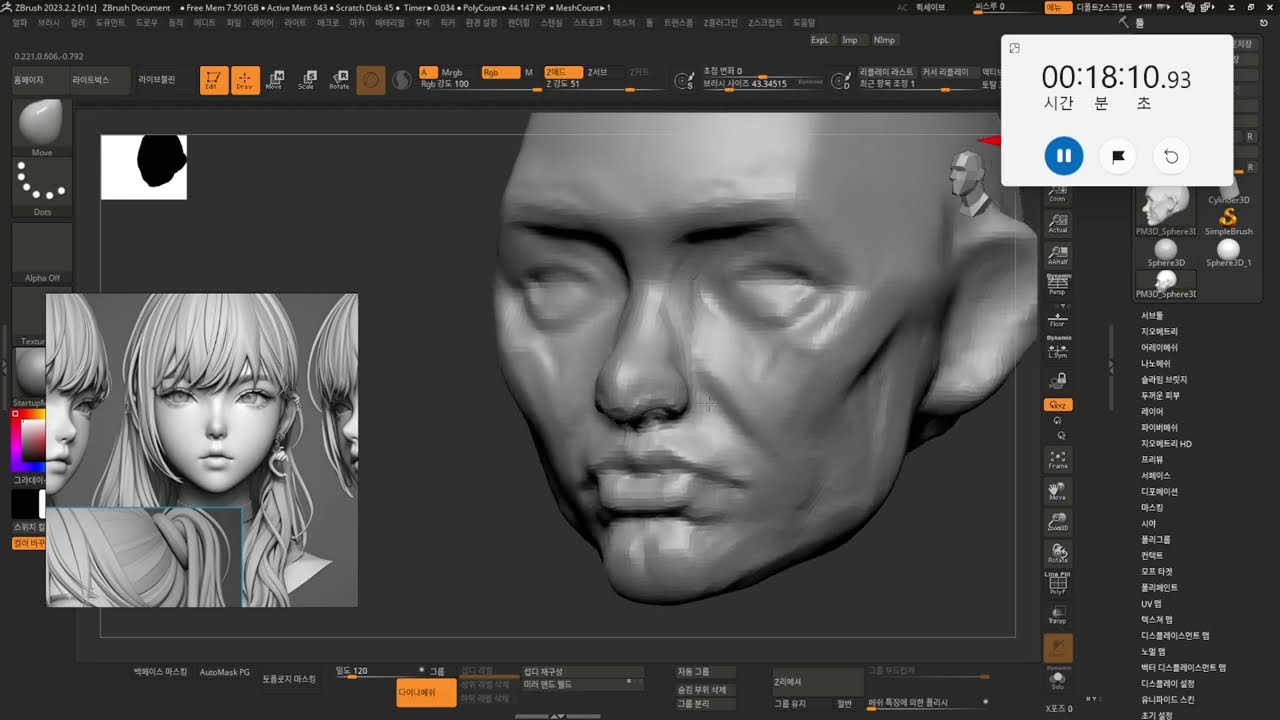
Task: Toggle Persp perspective view icon
Action: (x=1058, y=285)
